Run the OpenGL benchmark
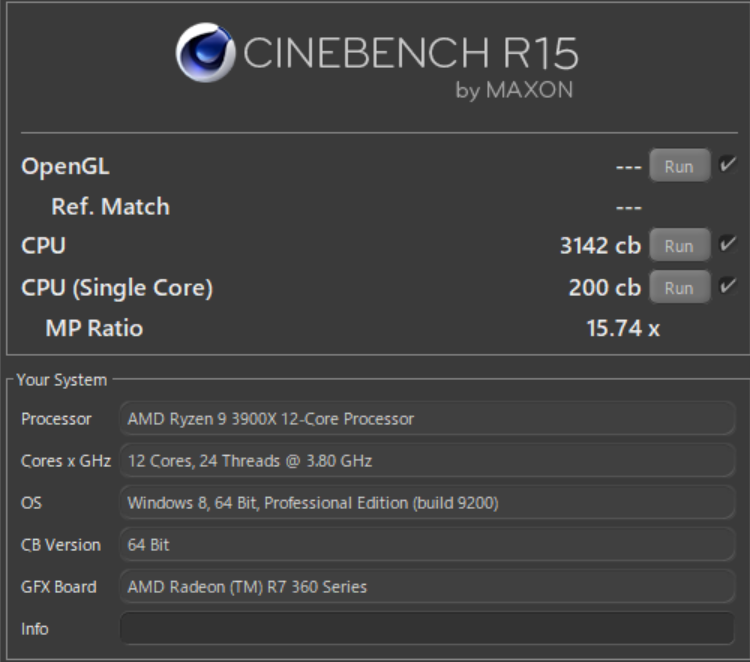Screen dimensions: 750x662 (x=680, y=166)
